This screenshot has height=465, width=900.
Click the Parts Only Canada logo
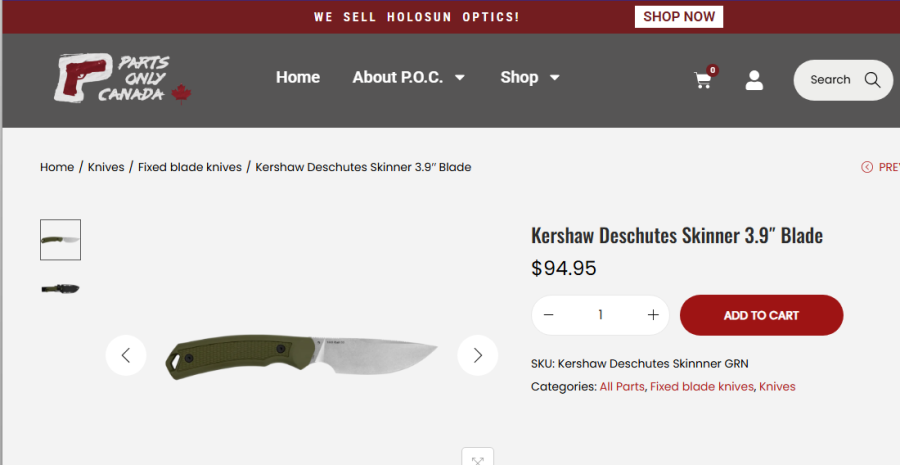click(x=122, y=78)
